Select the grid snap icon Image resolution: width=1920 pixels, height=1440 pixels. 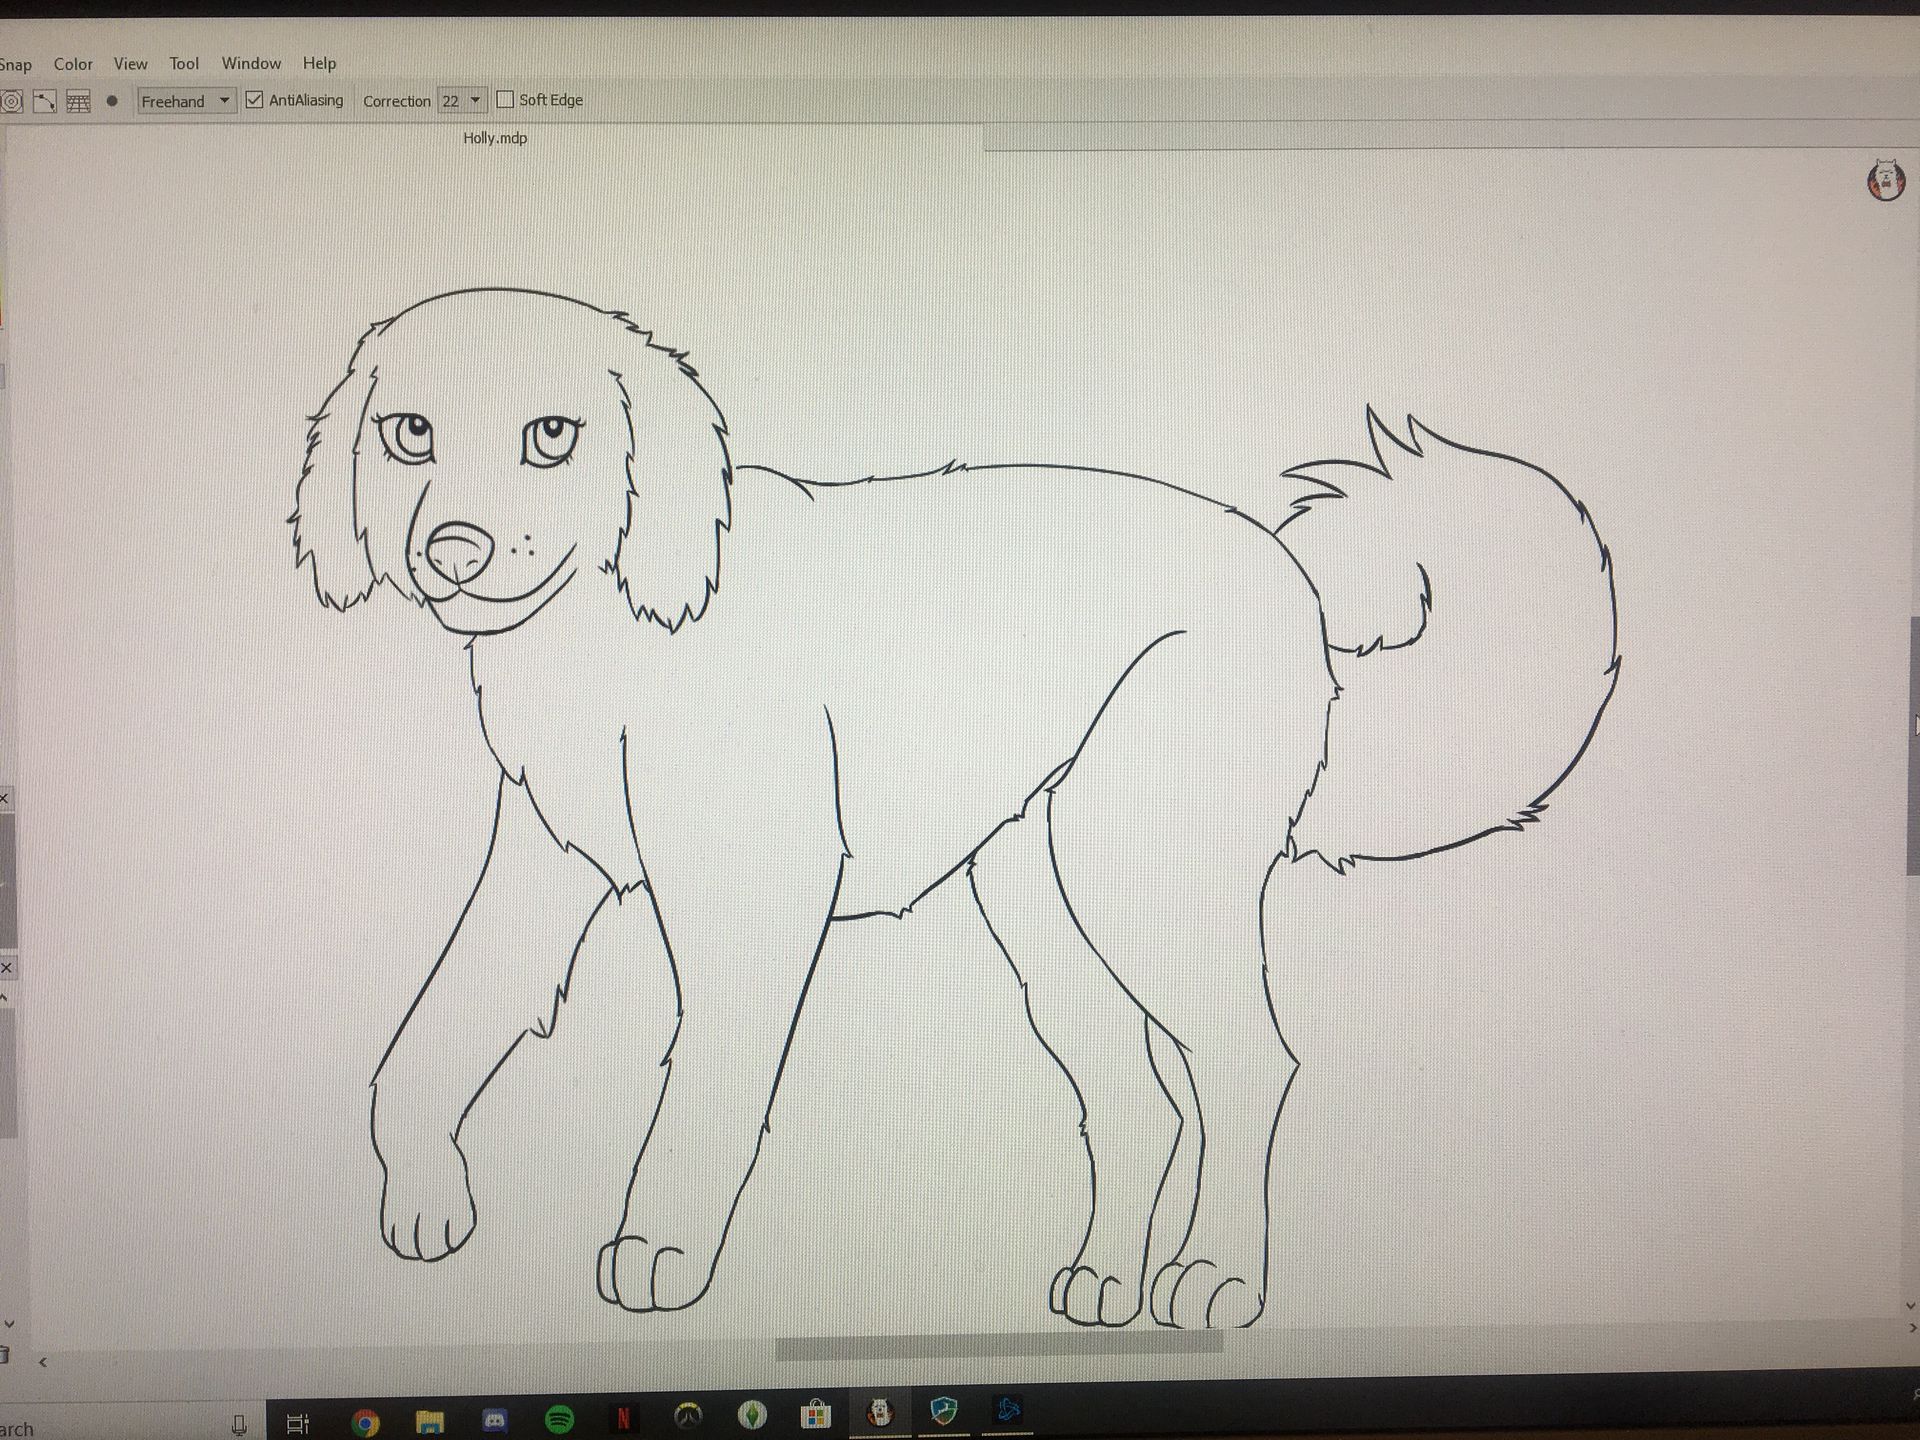pyautogui.click(x=78, y=101)
